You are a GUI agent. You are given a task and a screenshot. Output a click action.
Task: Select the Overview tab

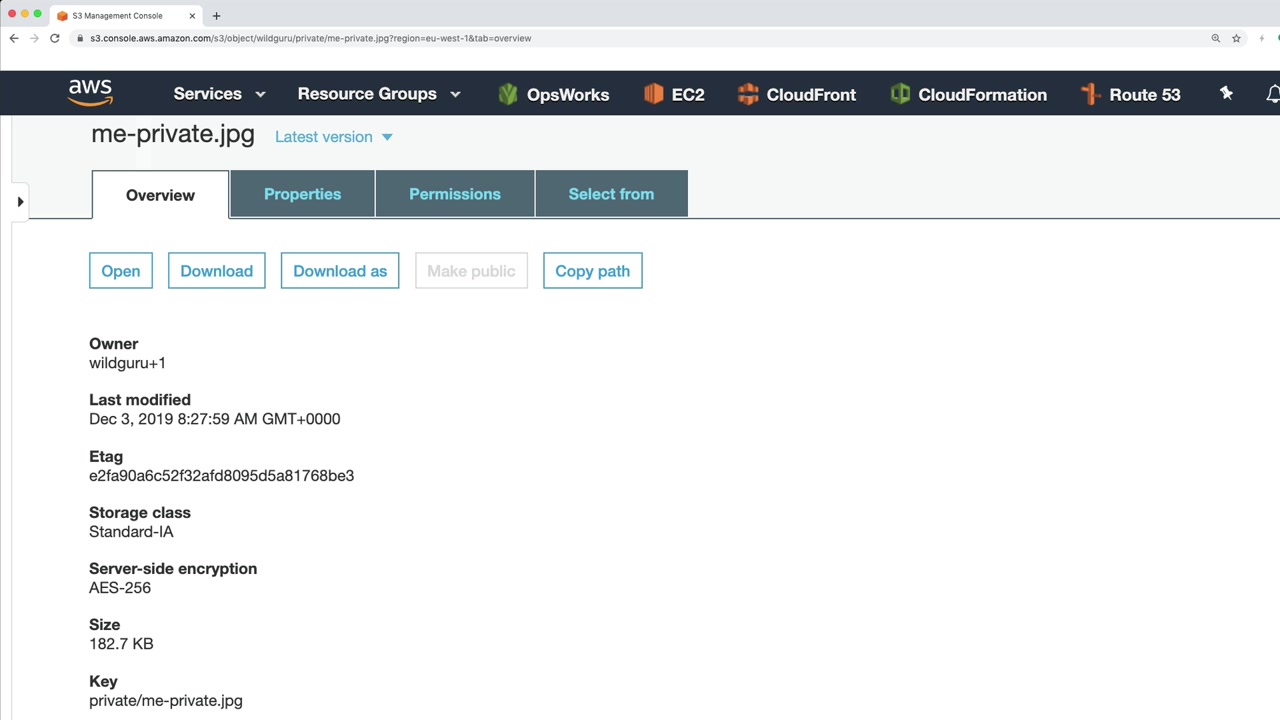(x=160, y=195)
